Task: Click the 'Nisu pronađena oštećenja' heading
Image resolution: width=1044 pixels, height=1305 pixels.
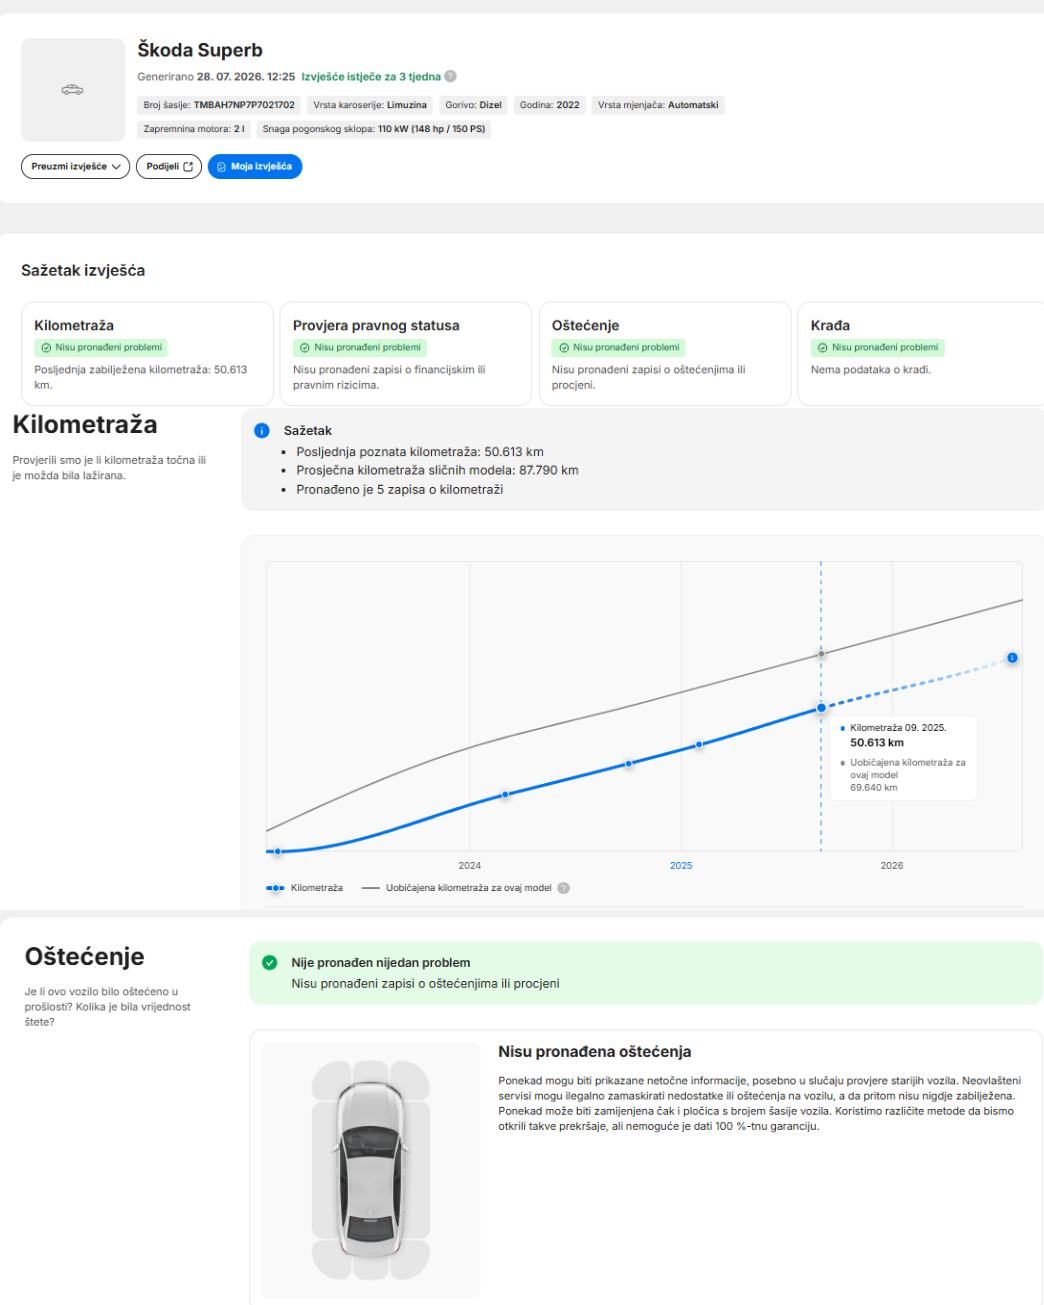Action: [x=595, y=1052]
